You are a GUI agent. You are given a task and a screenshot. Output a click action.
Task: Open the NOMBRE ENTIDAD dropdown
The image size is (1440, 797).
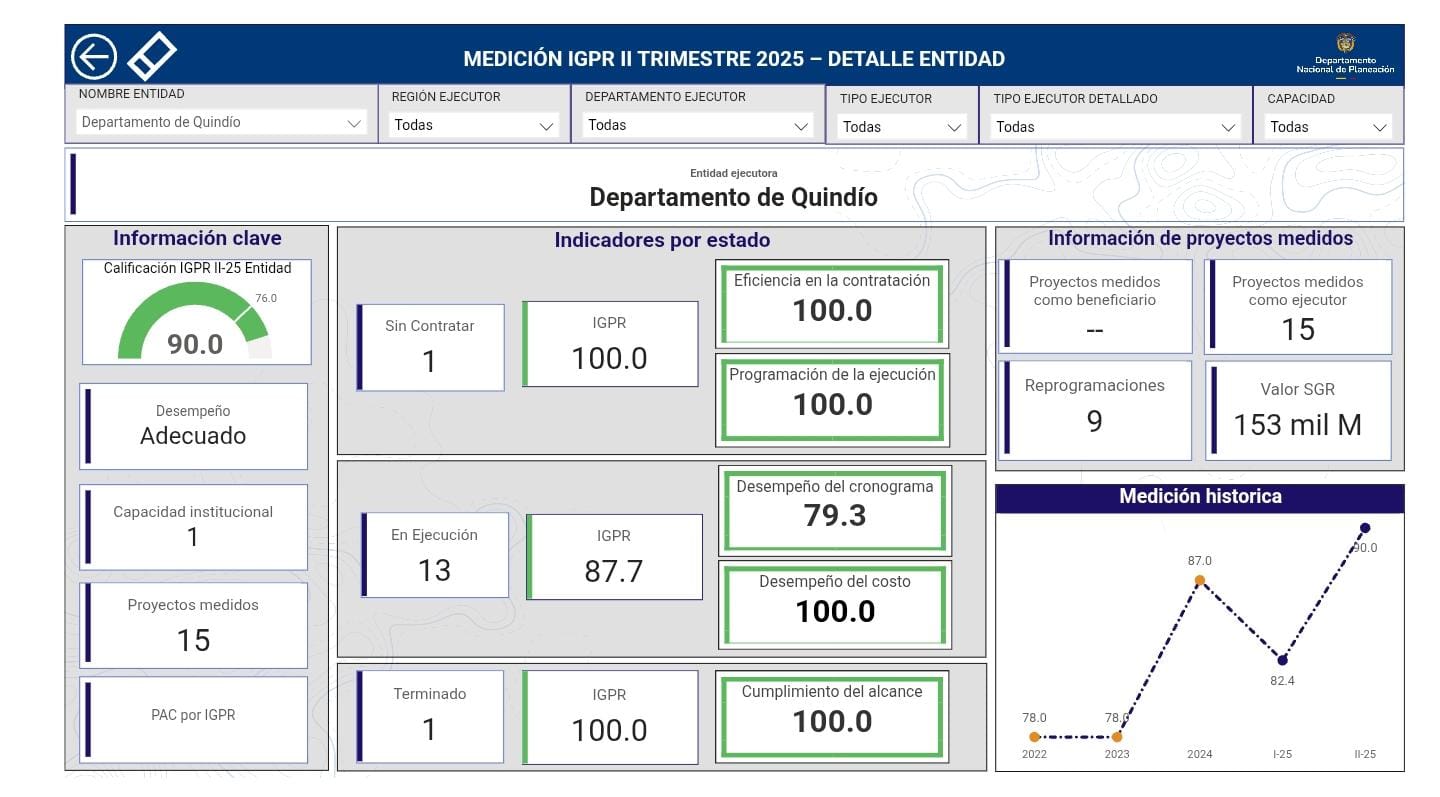coord(221,123)
